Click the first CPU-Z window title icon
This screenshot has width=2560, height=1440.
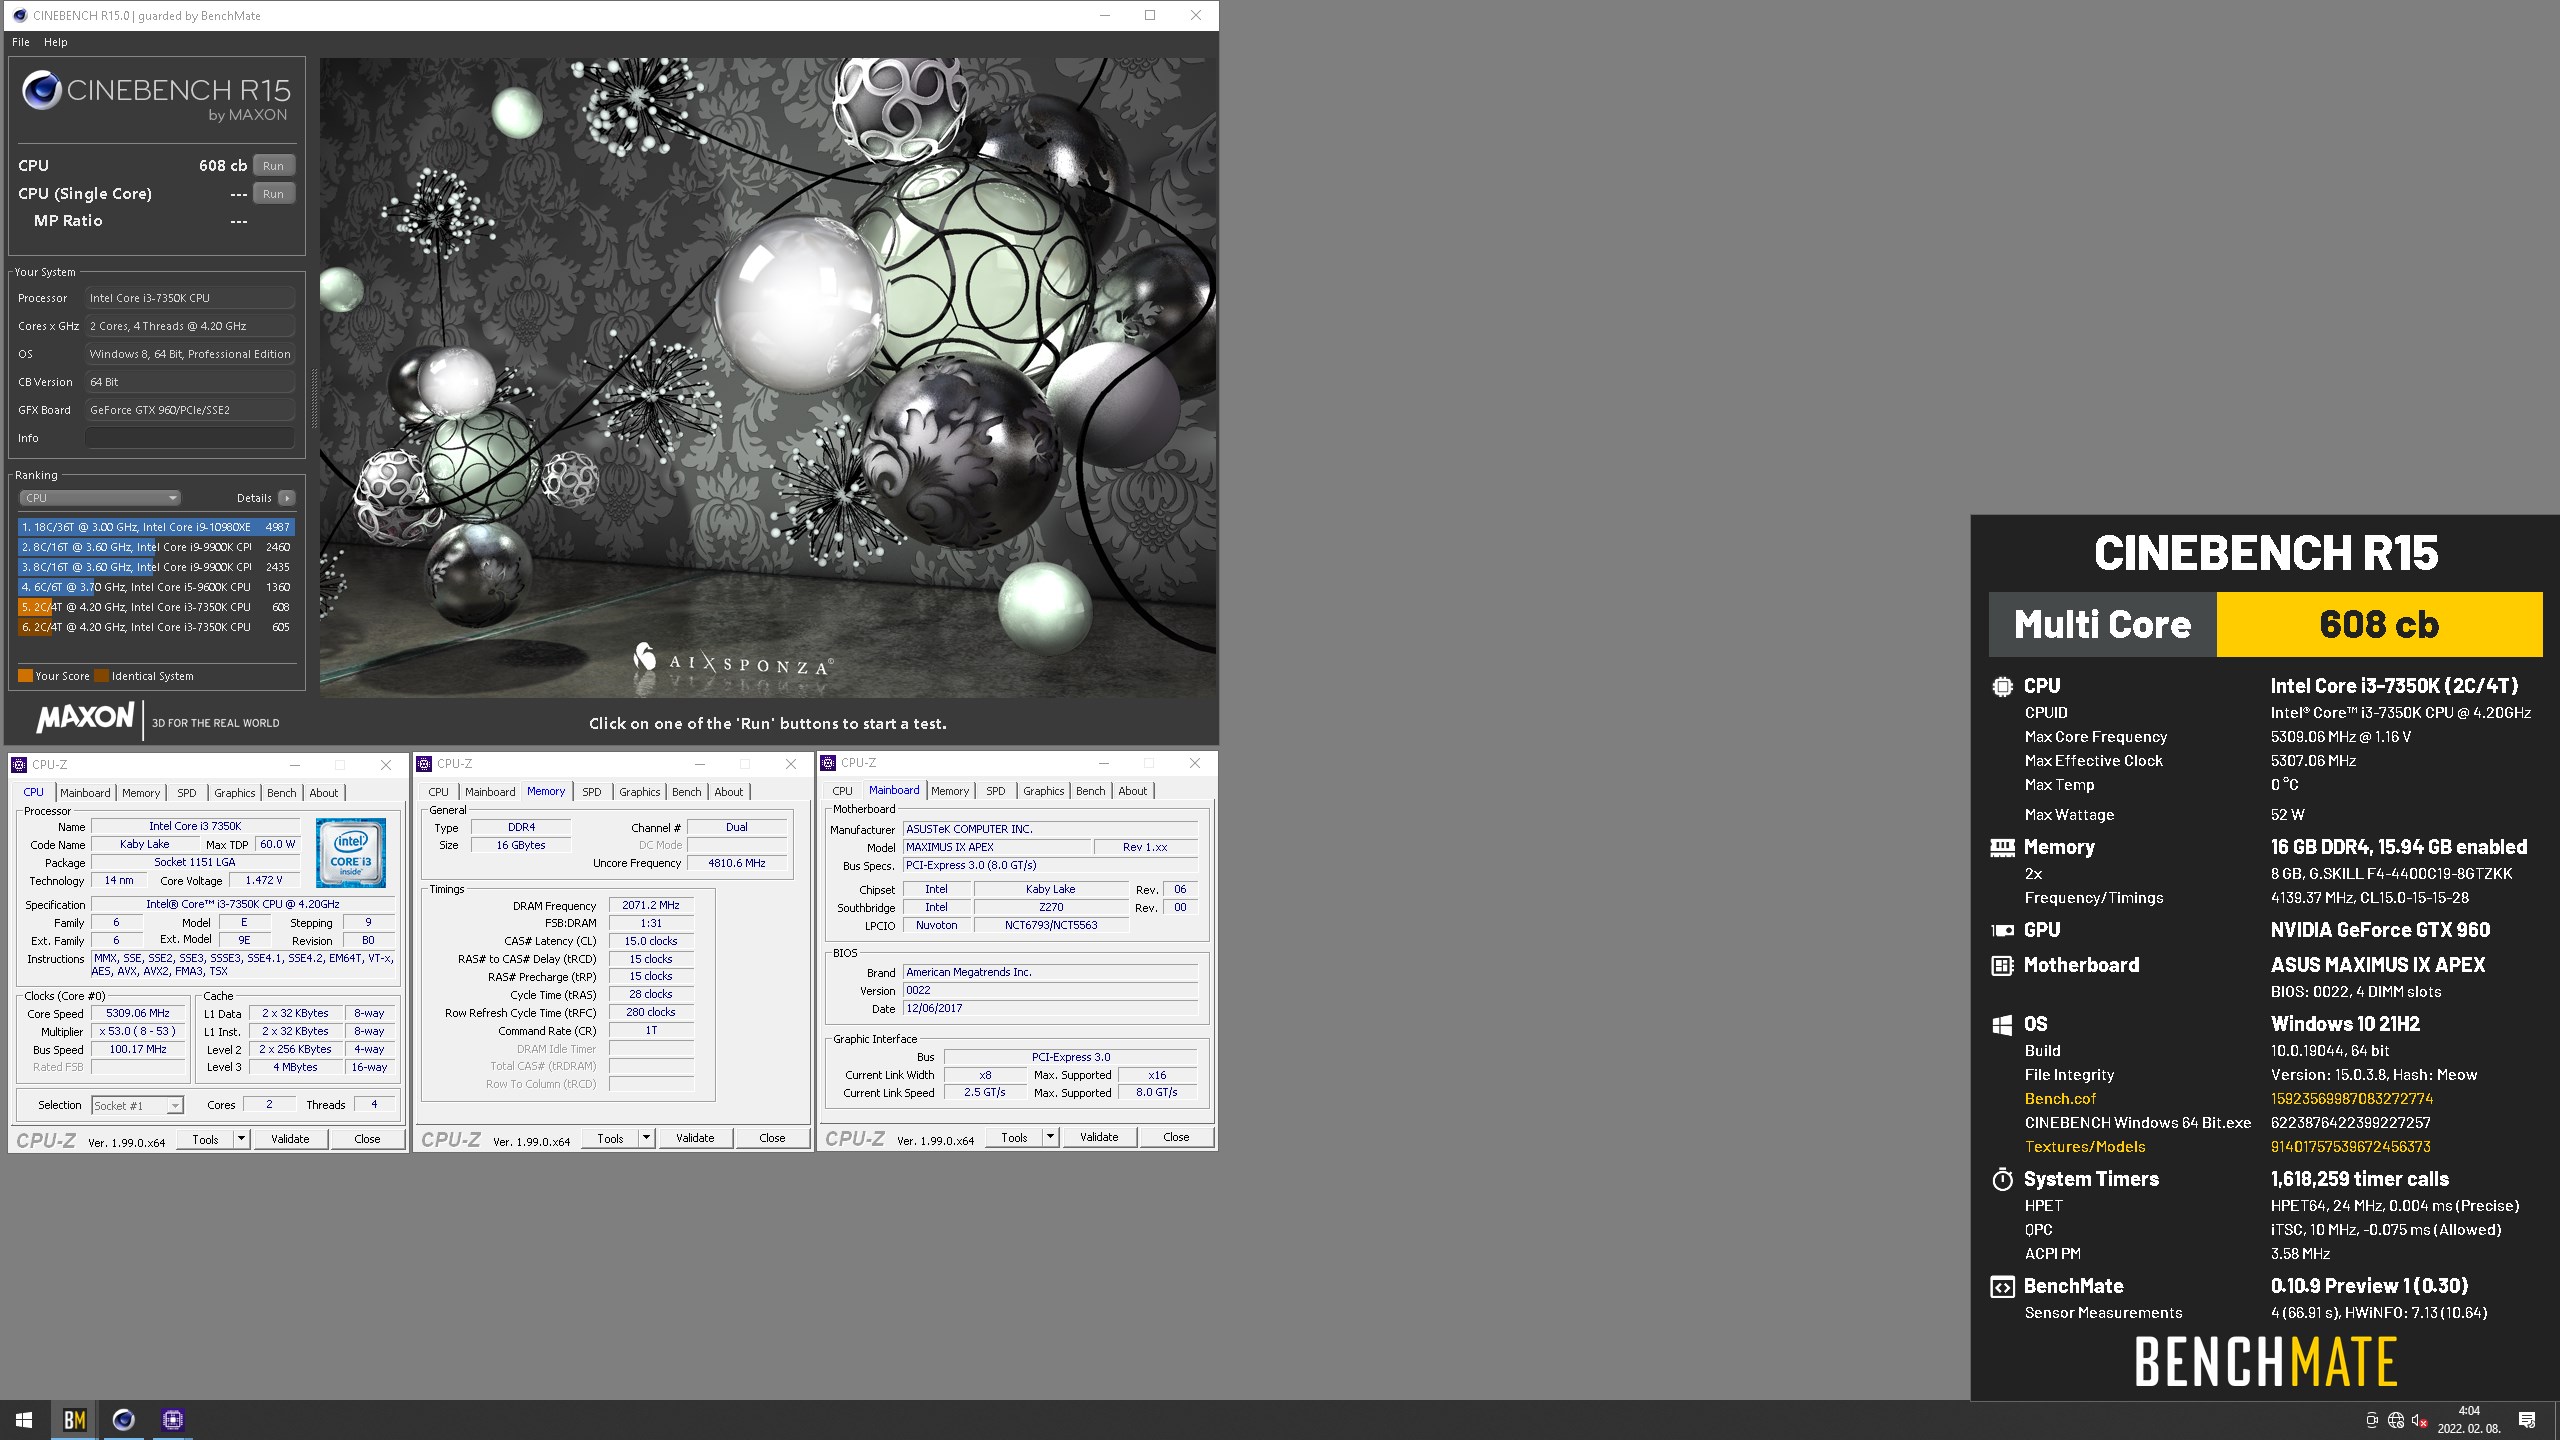(19, 765)
